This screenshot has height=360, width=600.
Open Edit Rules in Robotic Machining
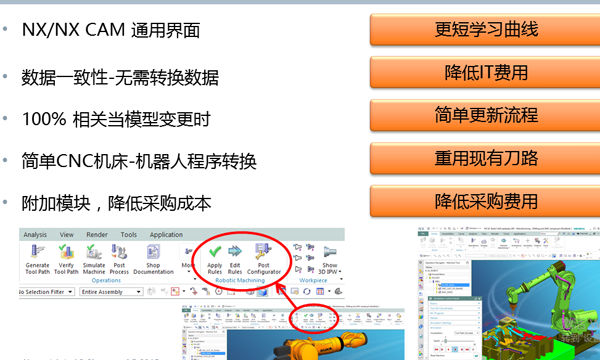pos(235,259)
